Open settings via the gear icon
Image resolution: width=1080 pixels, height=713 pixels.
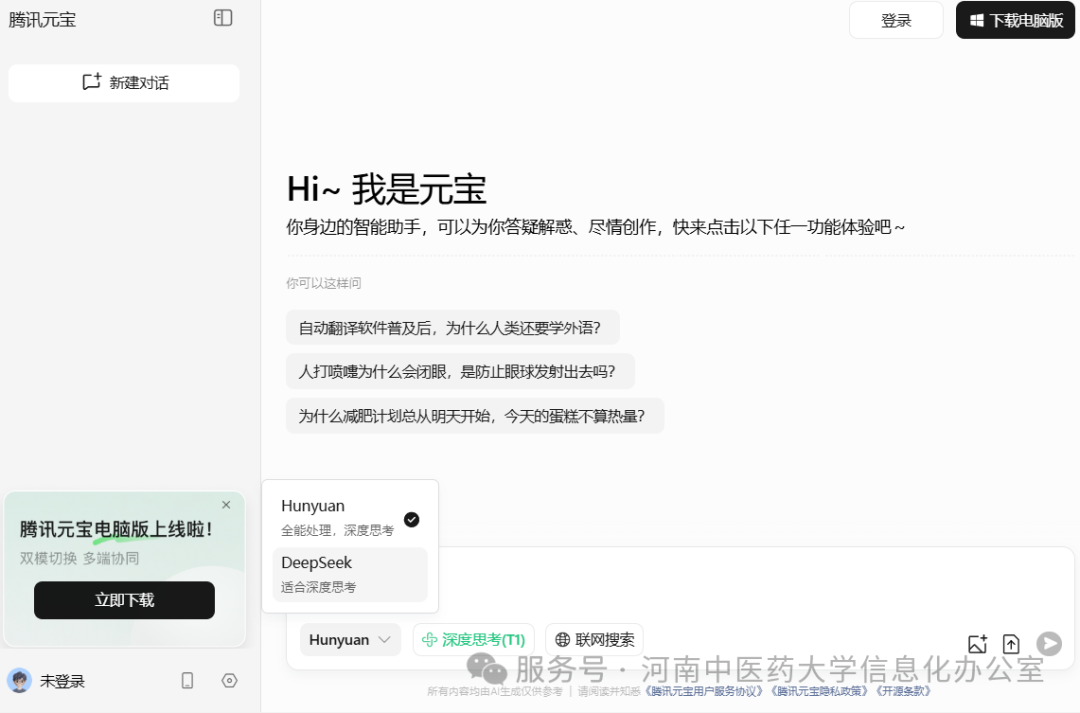229,681
